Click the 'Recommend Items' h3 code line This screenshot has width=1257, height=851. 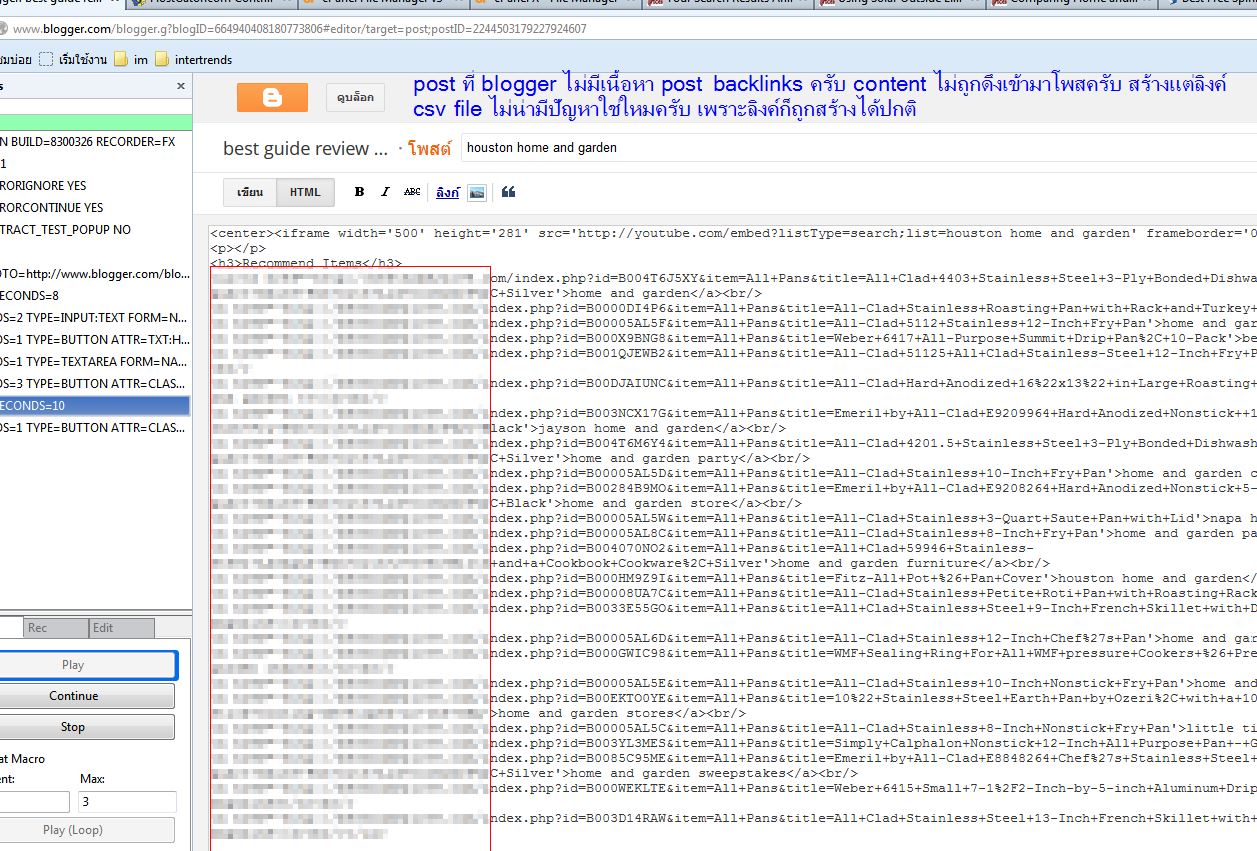click(306, 264)
